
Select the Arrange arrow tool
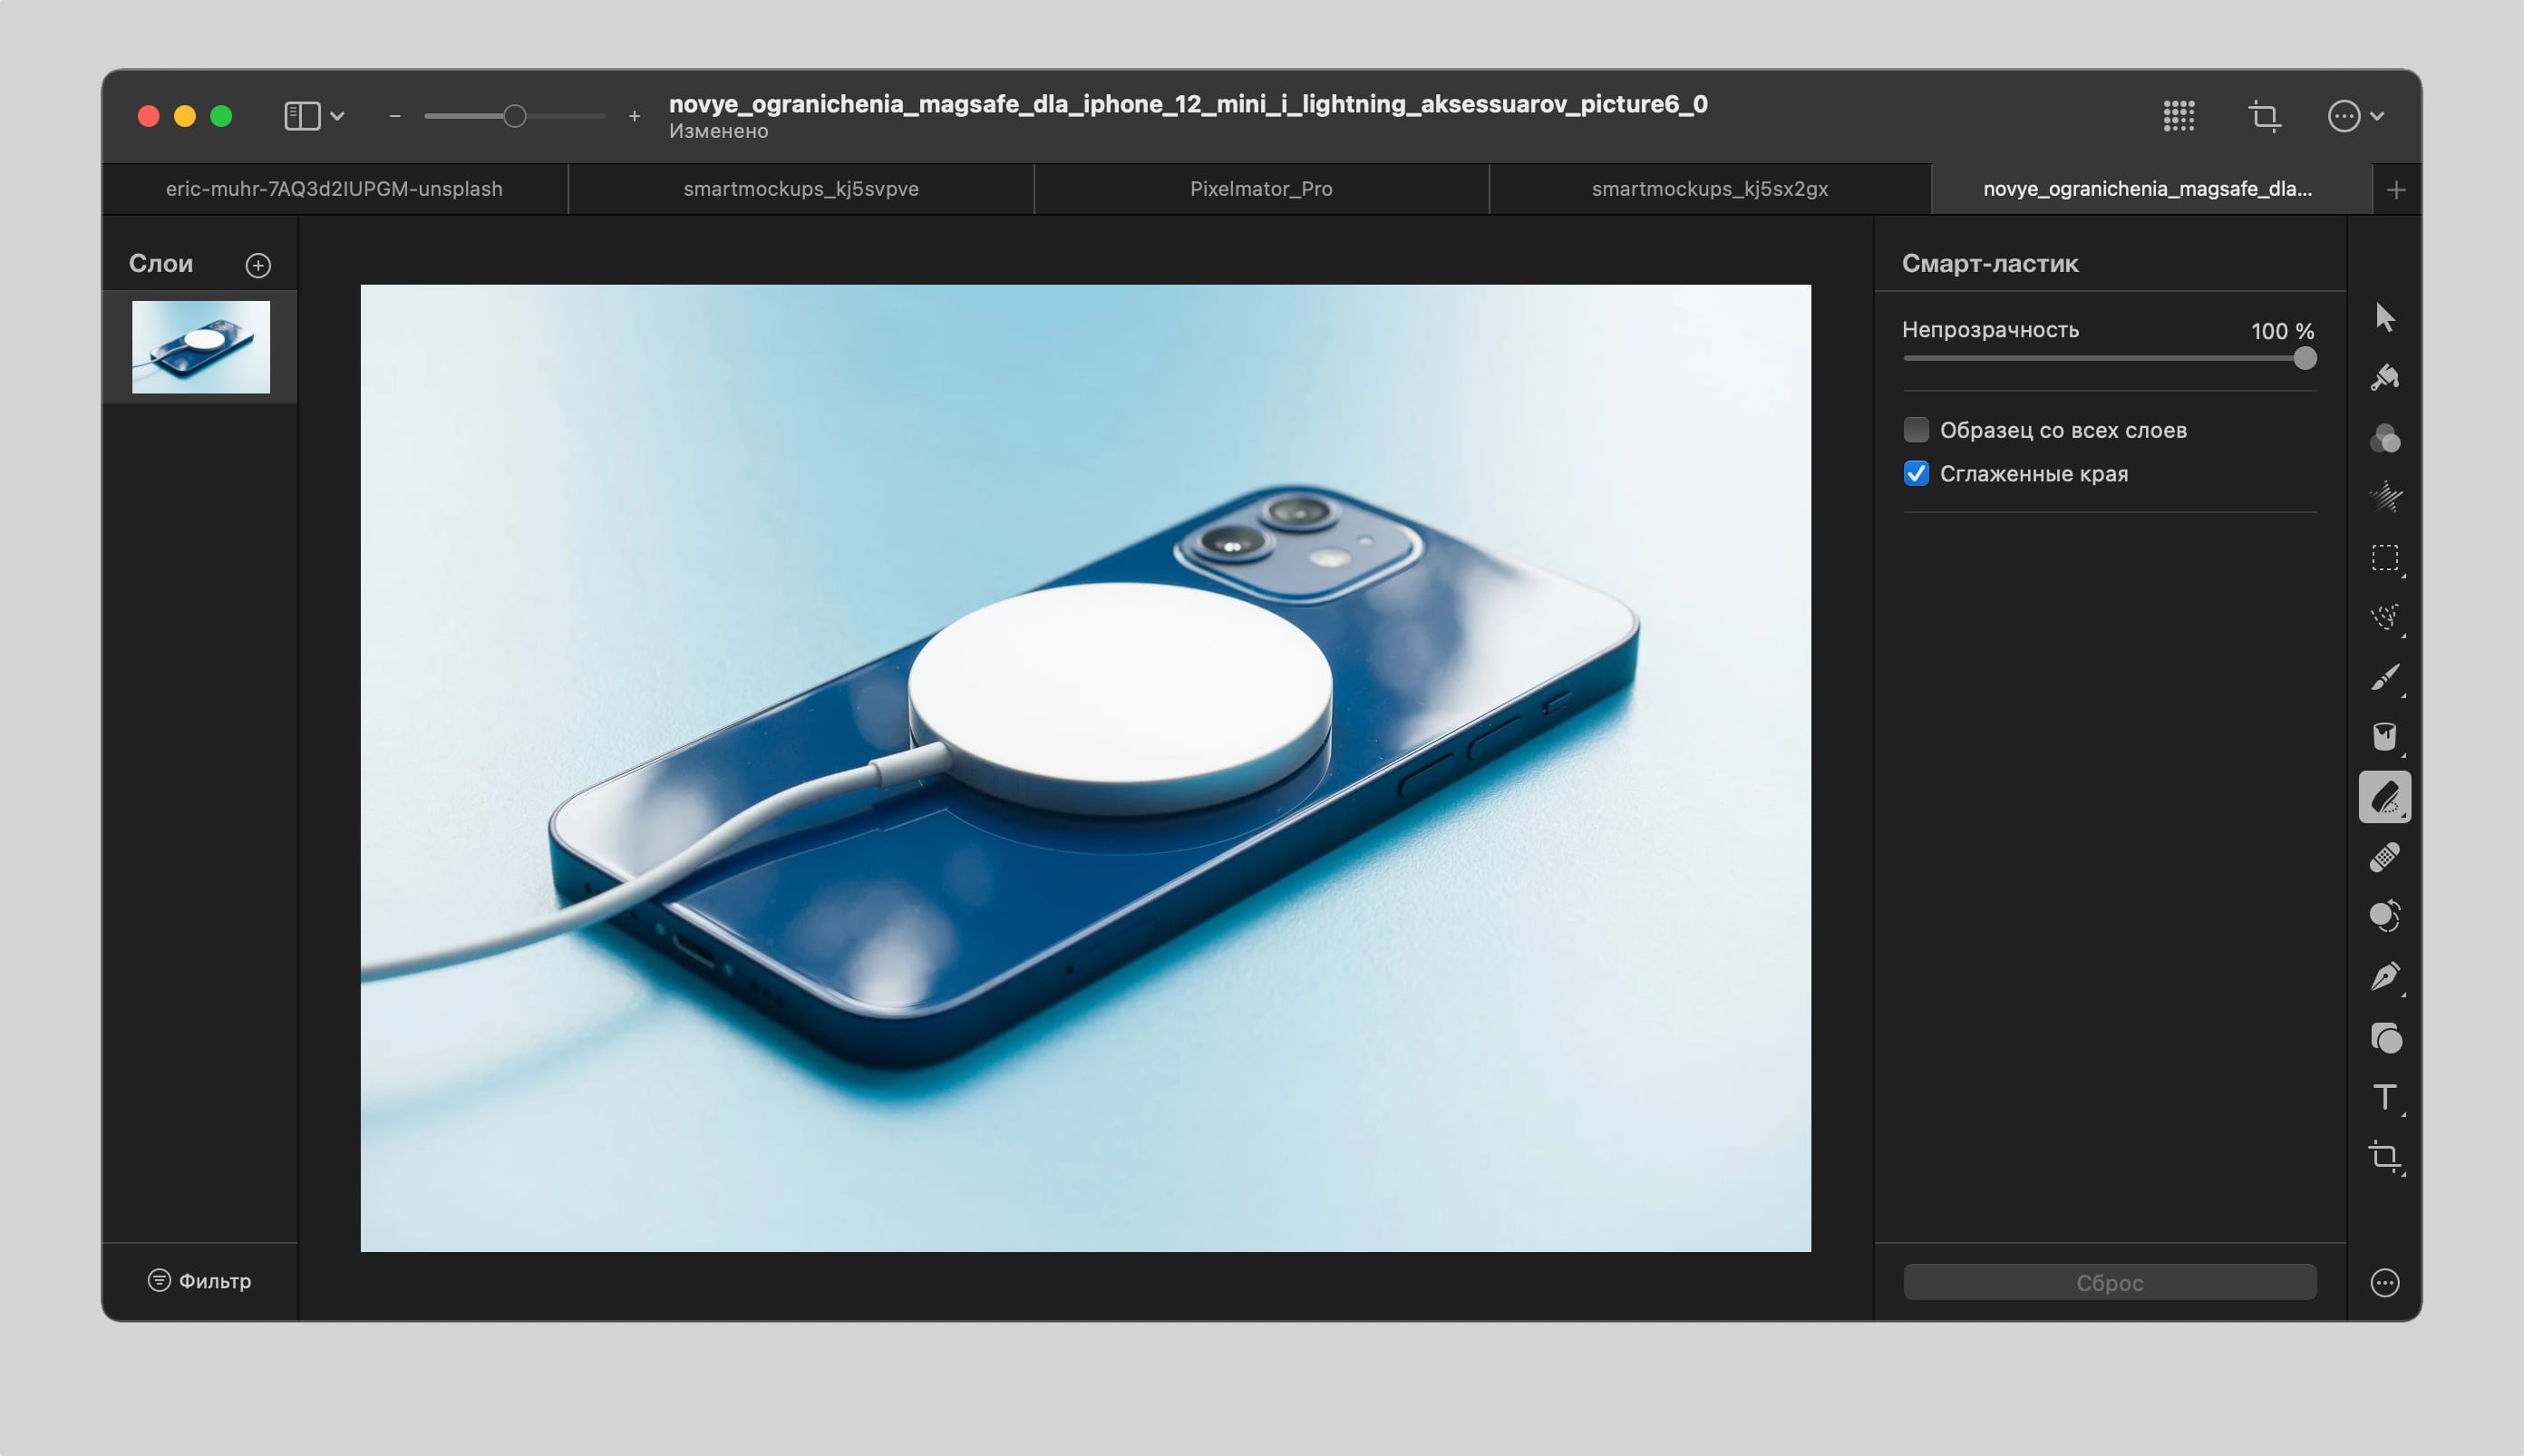(x=2385, y=318)
